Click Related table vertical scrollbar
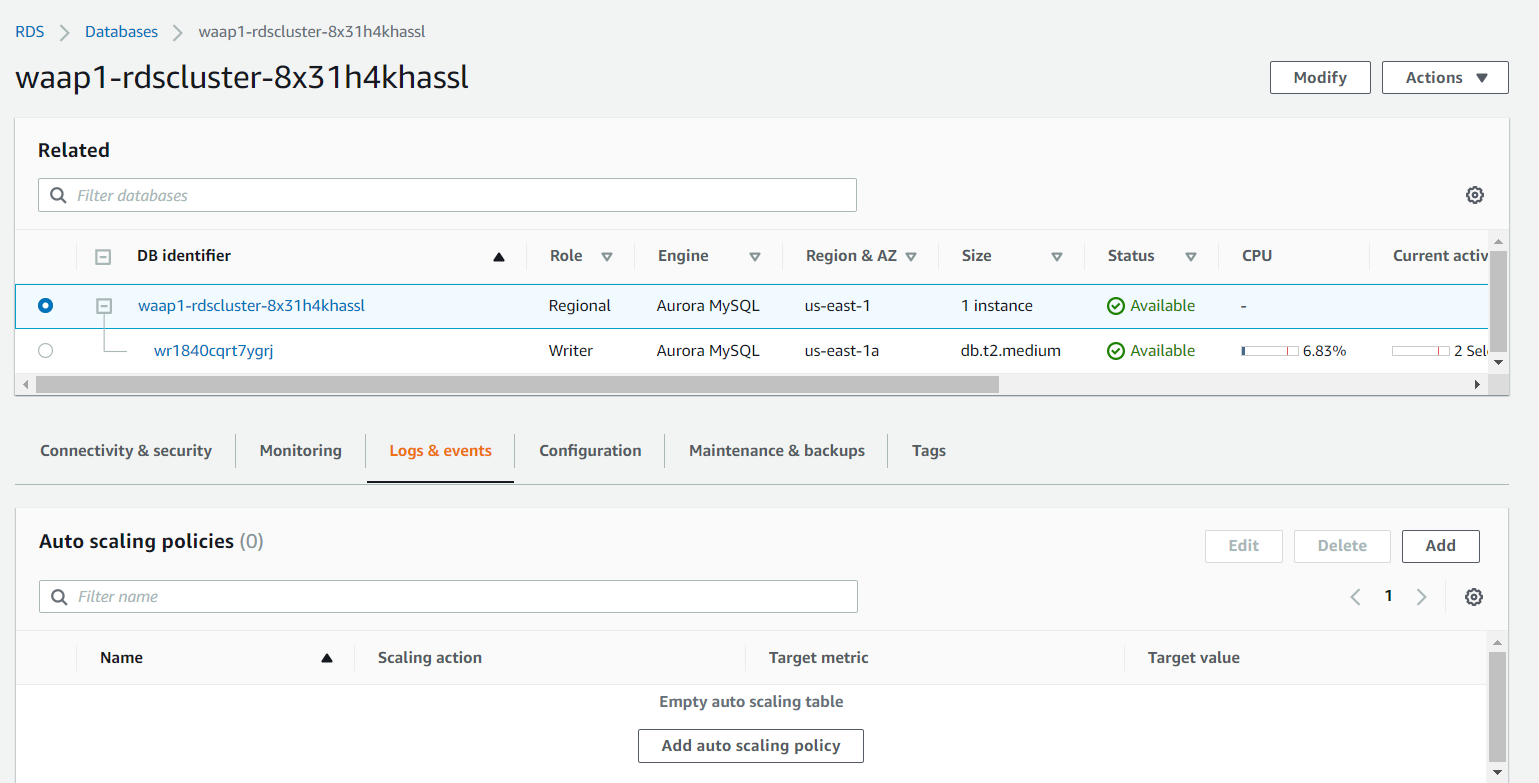 click(x=1497, y=300)
